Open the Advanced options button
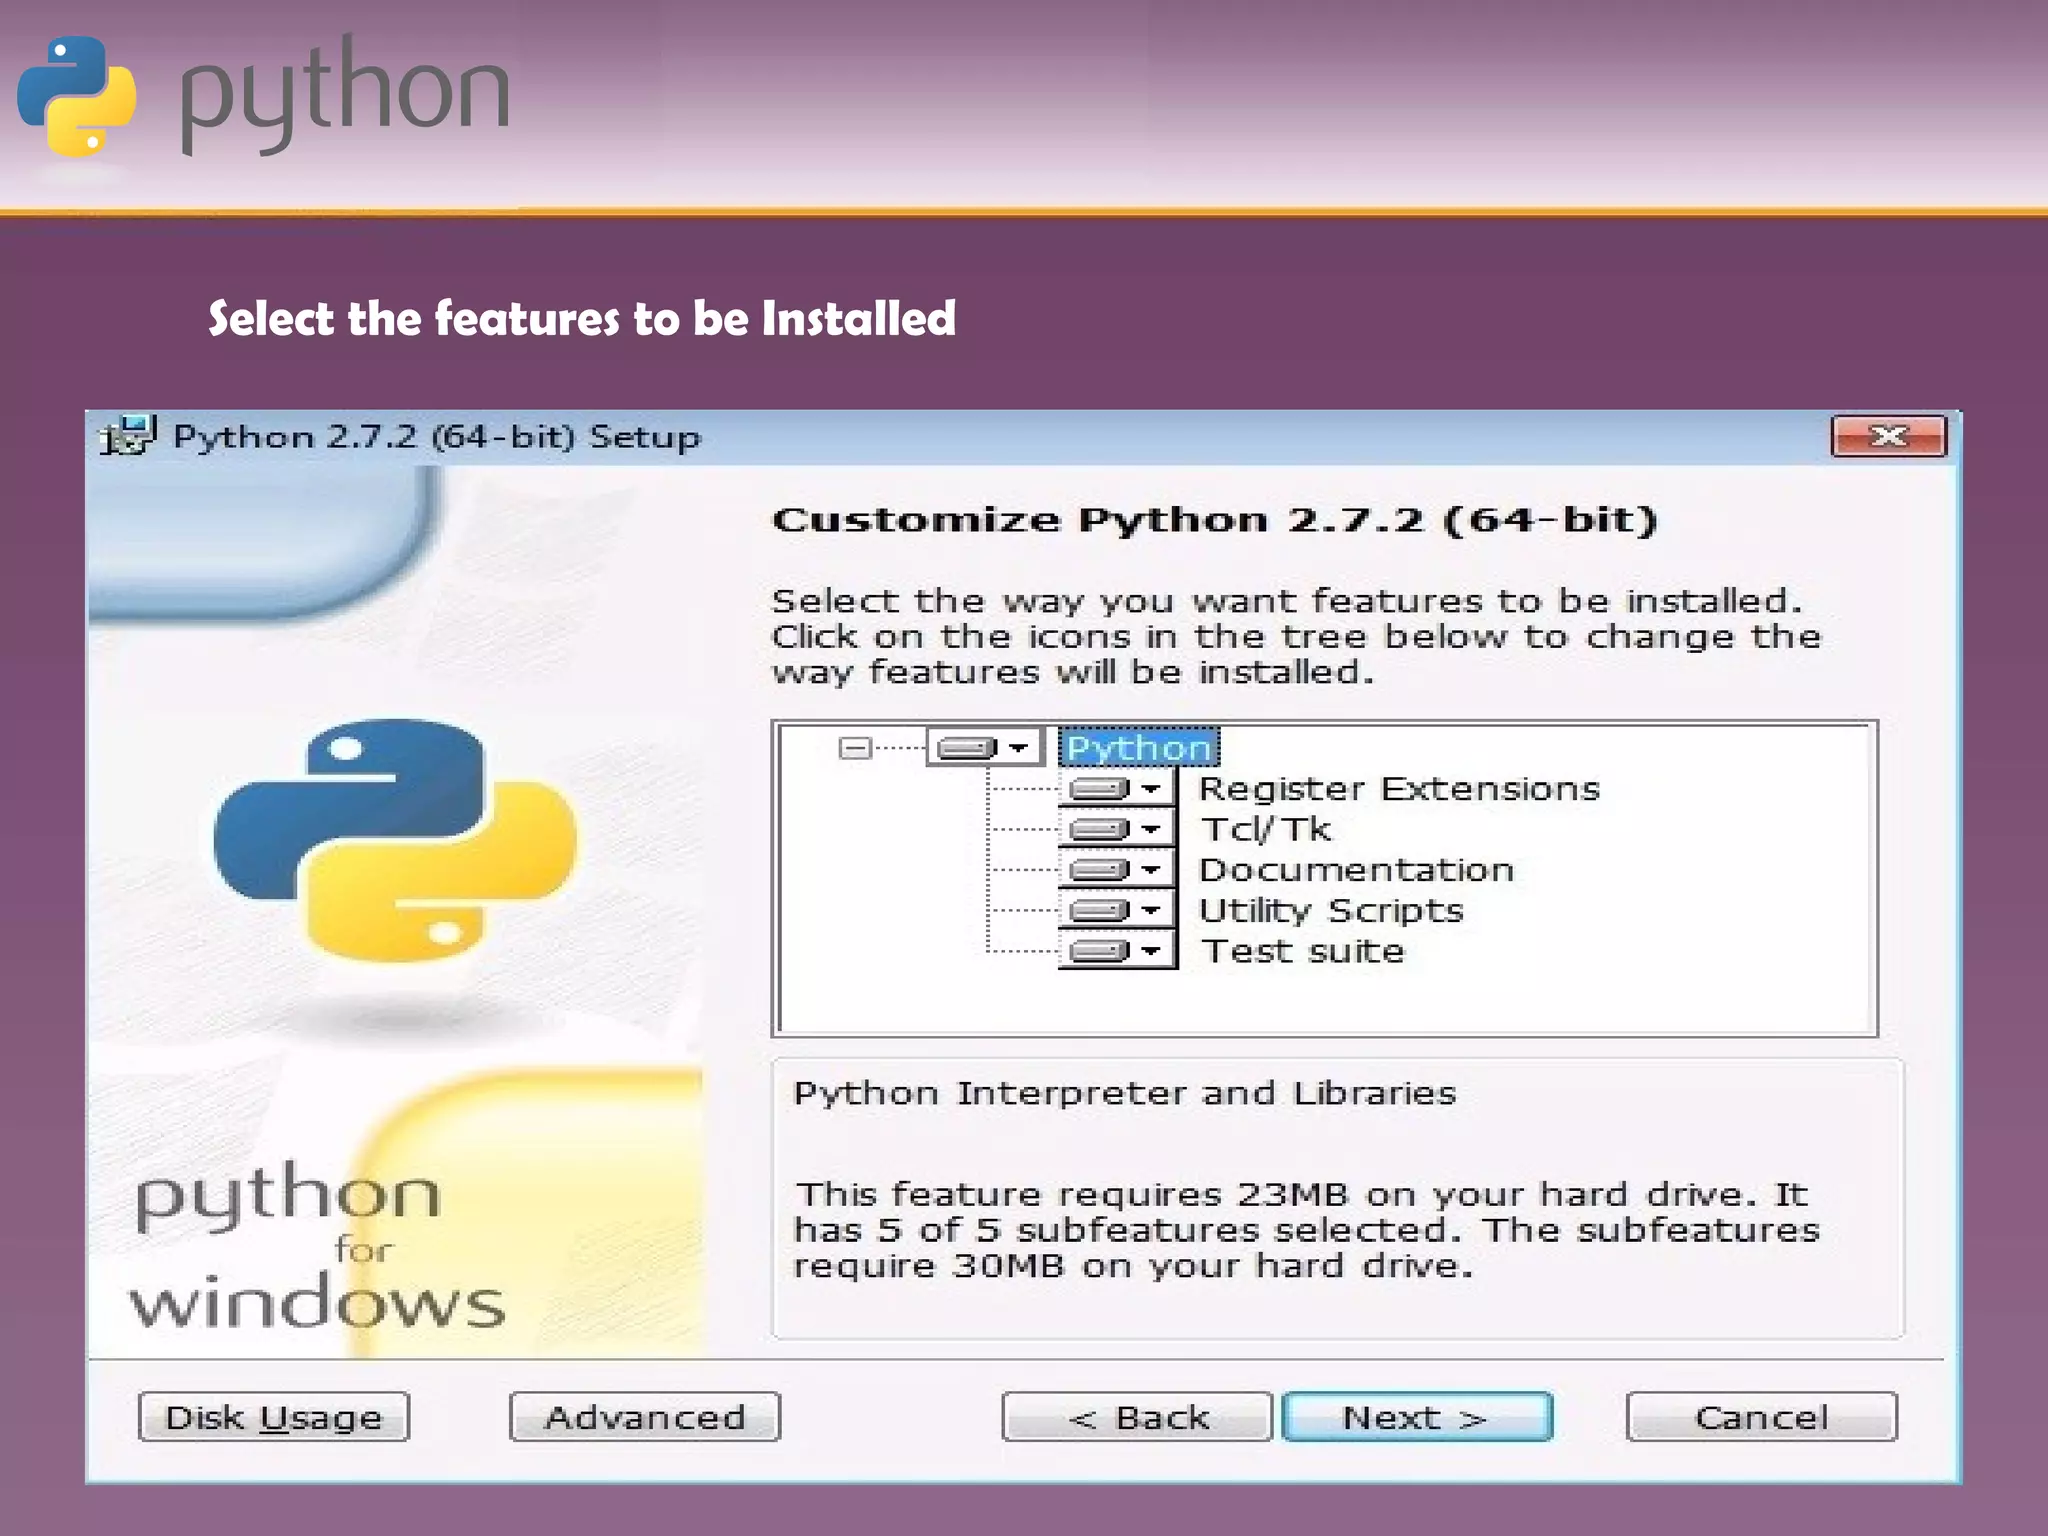Viewport: 2048px width, 1536px height. click(x=645, y=1417)
